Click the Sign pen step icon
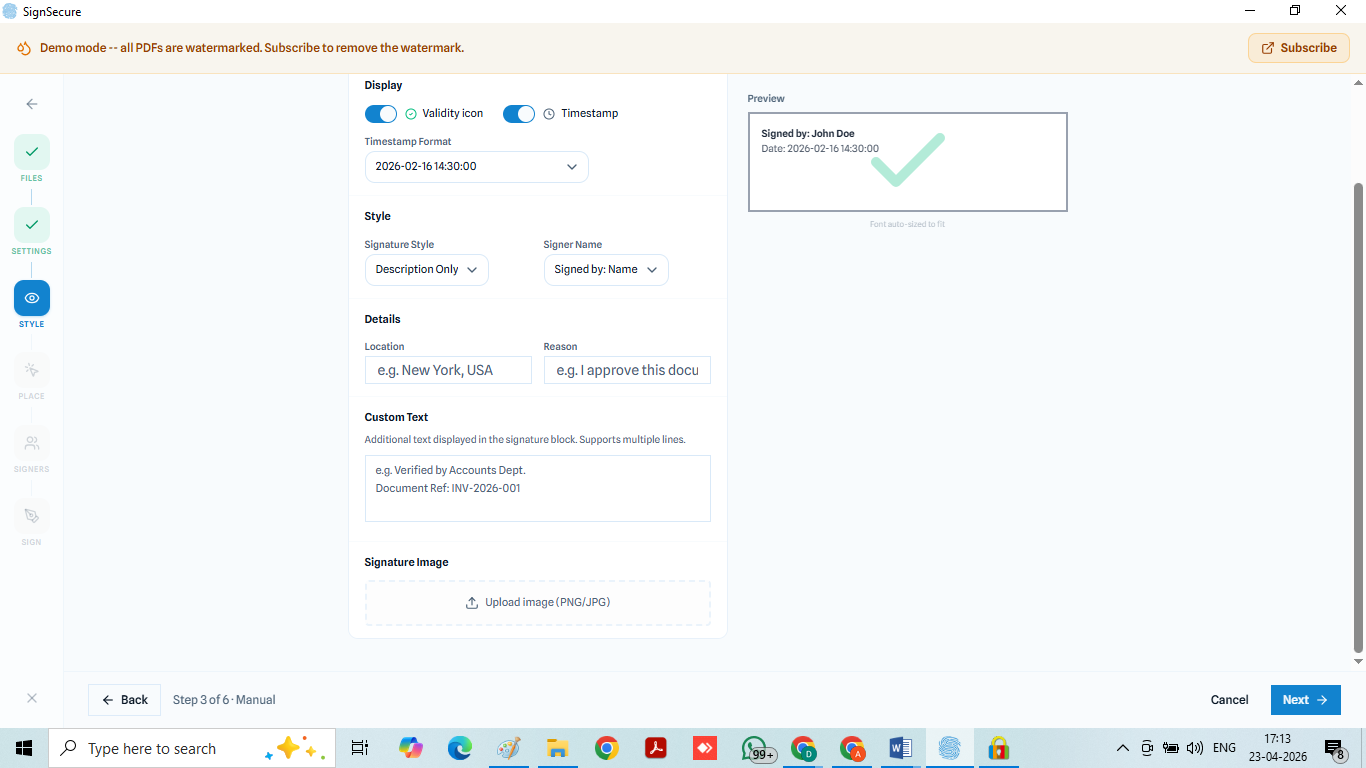The image size is (1366, 768). pyautogui.click(x=32, y=516)
